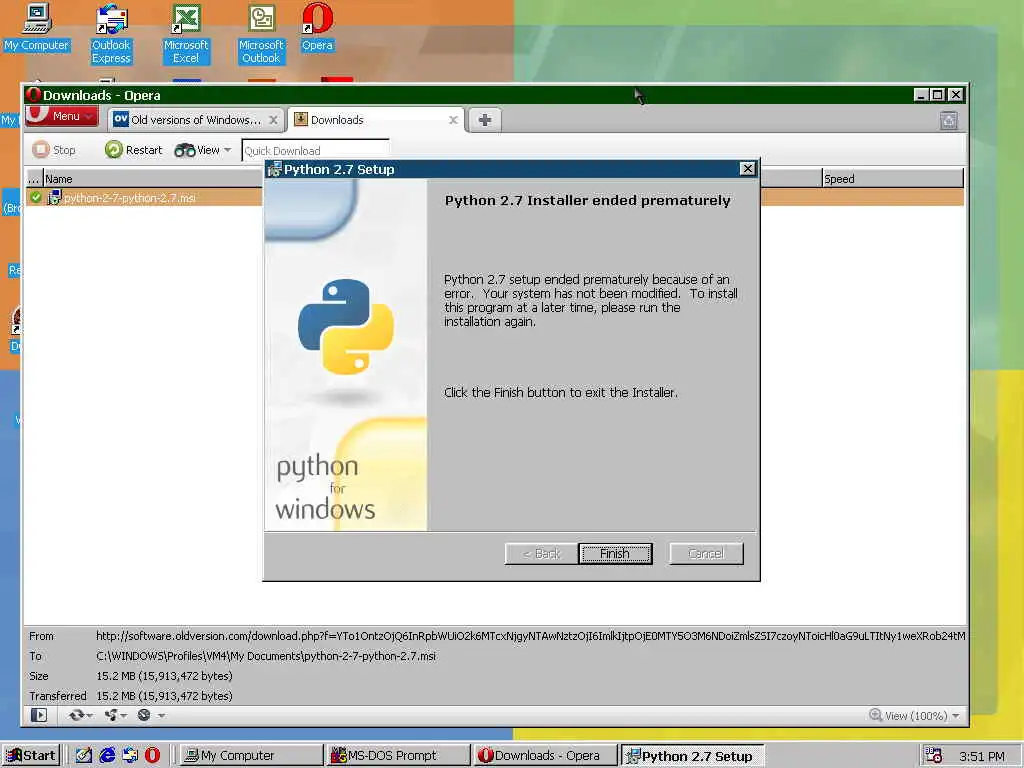Click green completed checkmark on download row

pos(35,197)
